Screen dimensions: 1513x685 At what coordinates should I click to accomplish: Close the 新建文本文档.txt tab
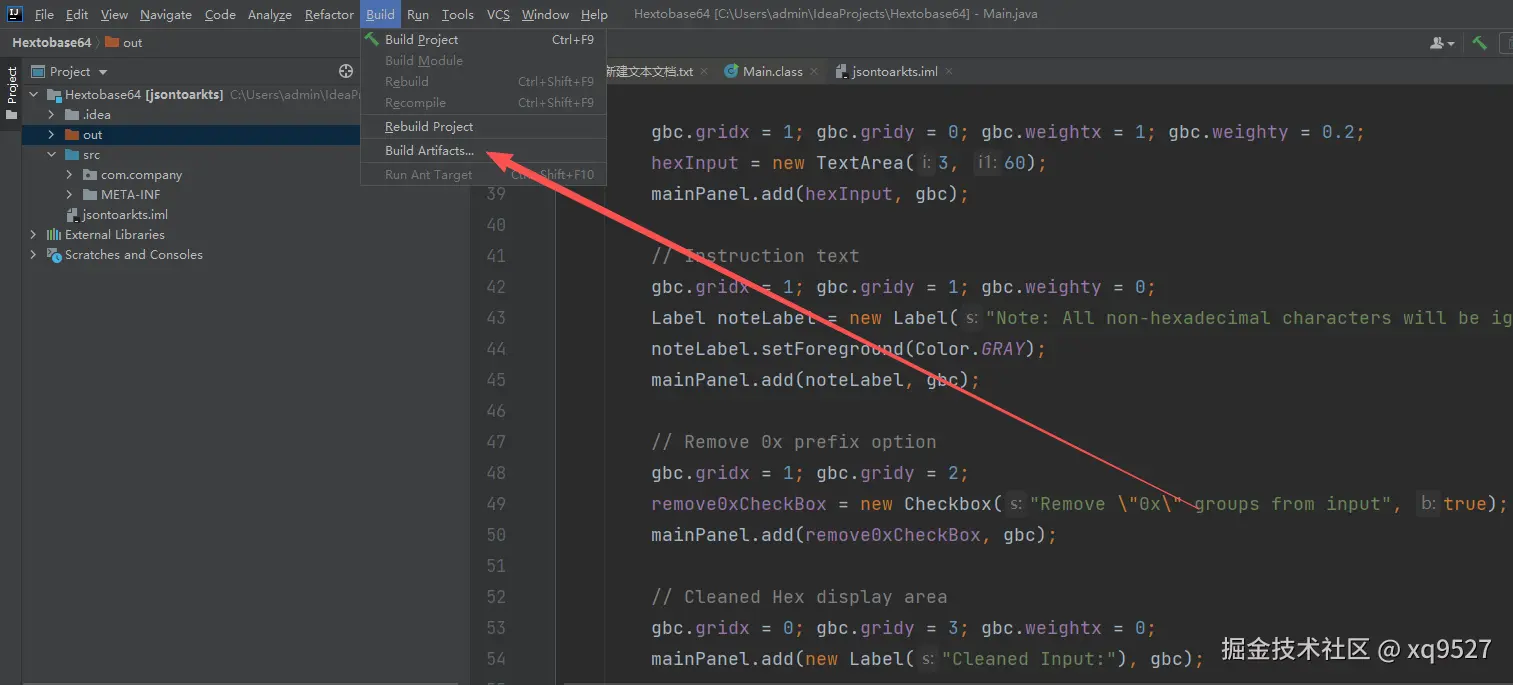tap(704, 72)
